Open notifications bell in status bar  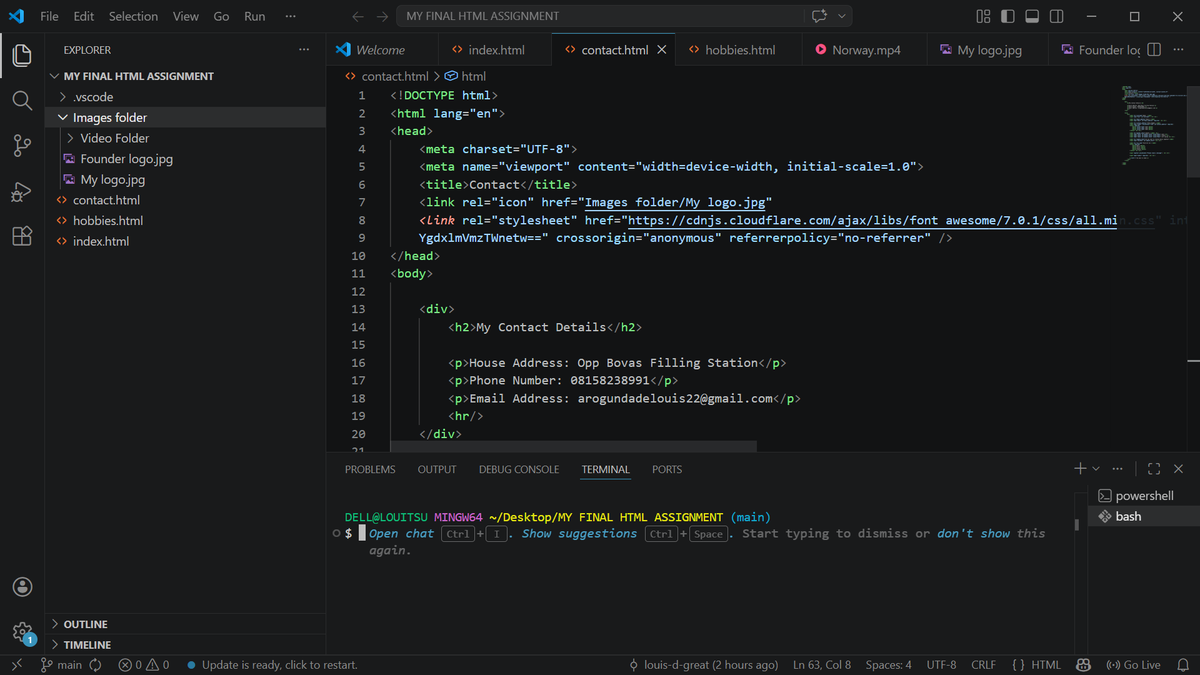(1182, 665)
